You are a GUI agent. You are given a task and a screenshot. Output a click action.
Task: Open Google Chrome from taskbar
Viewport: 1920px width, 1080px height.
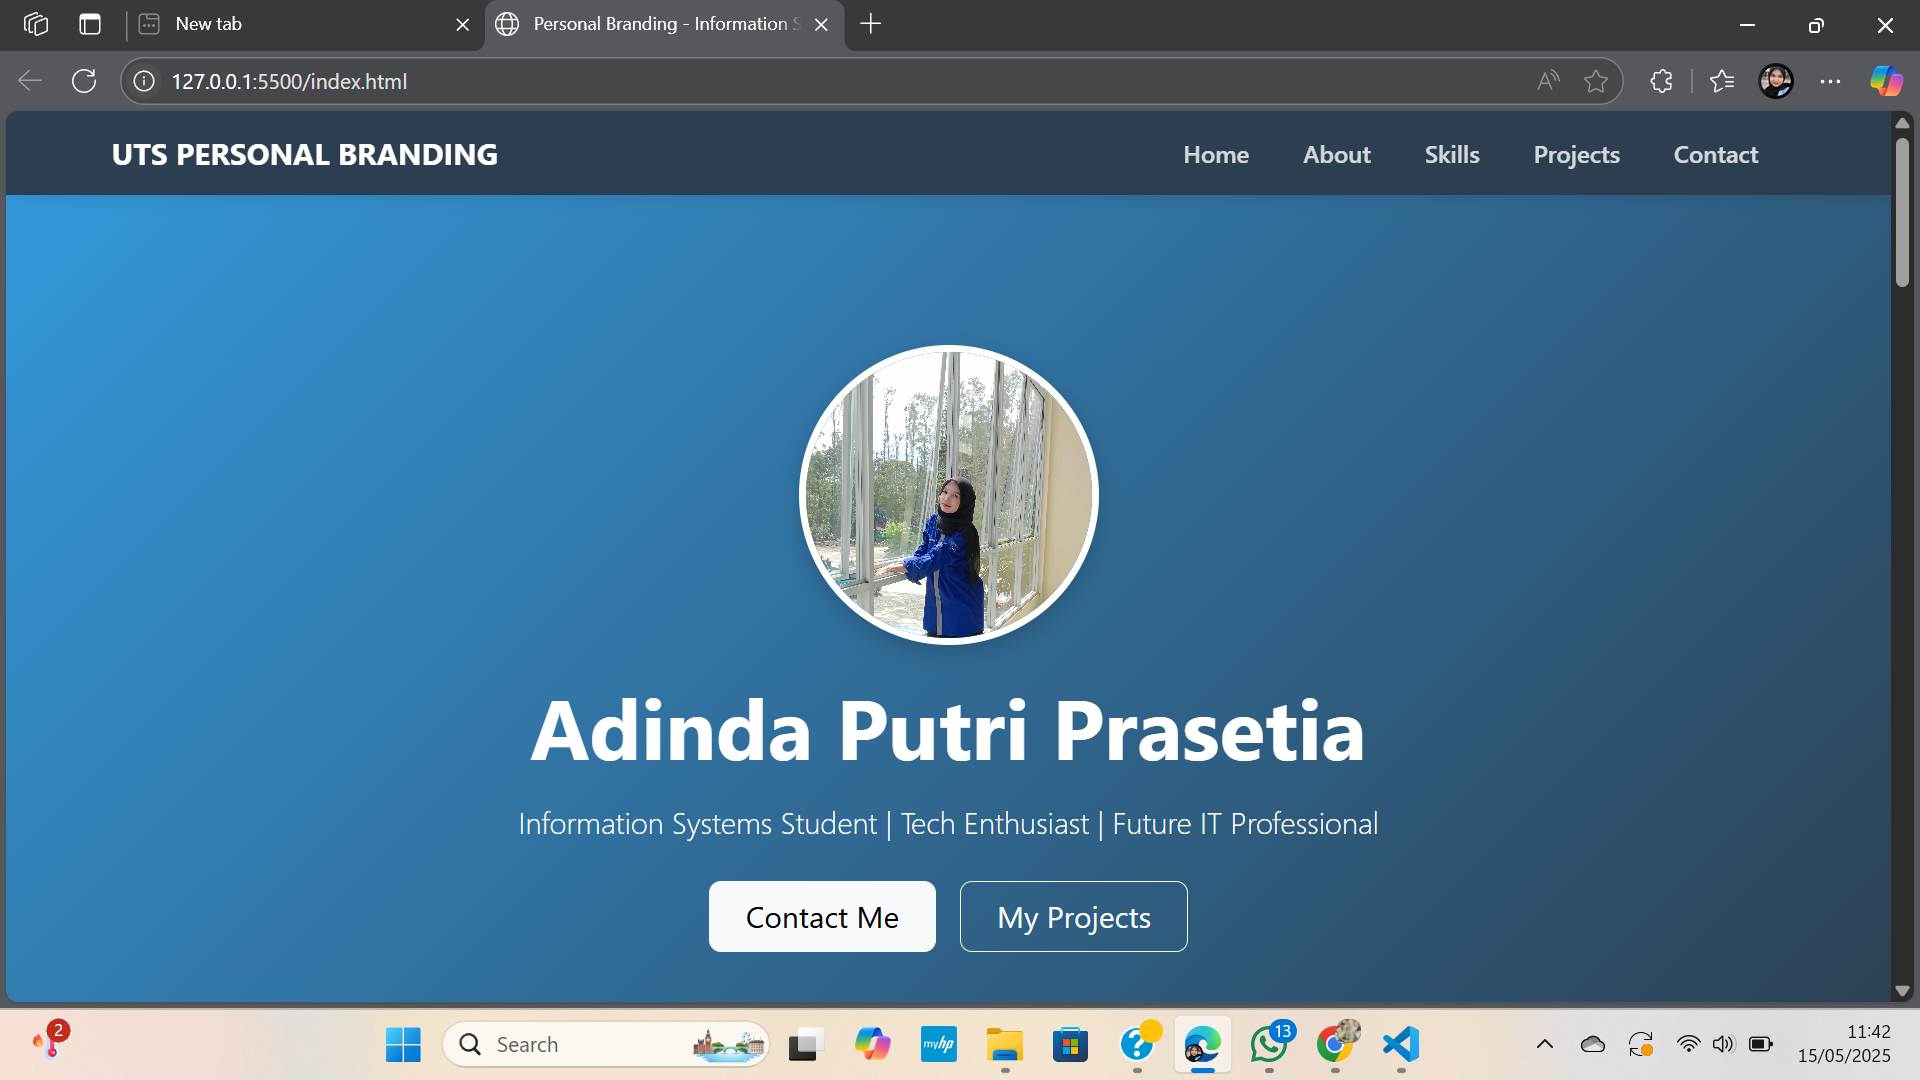(x=1335, y=1044)
